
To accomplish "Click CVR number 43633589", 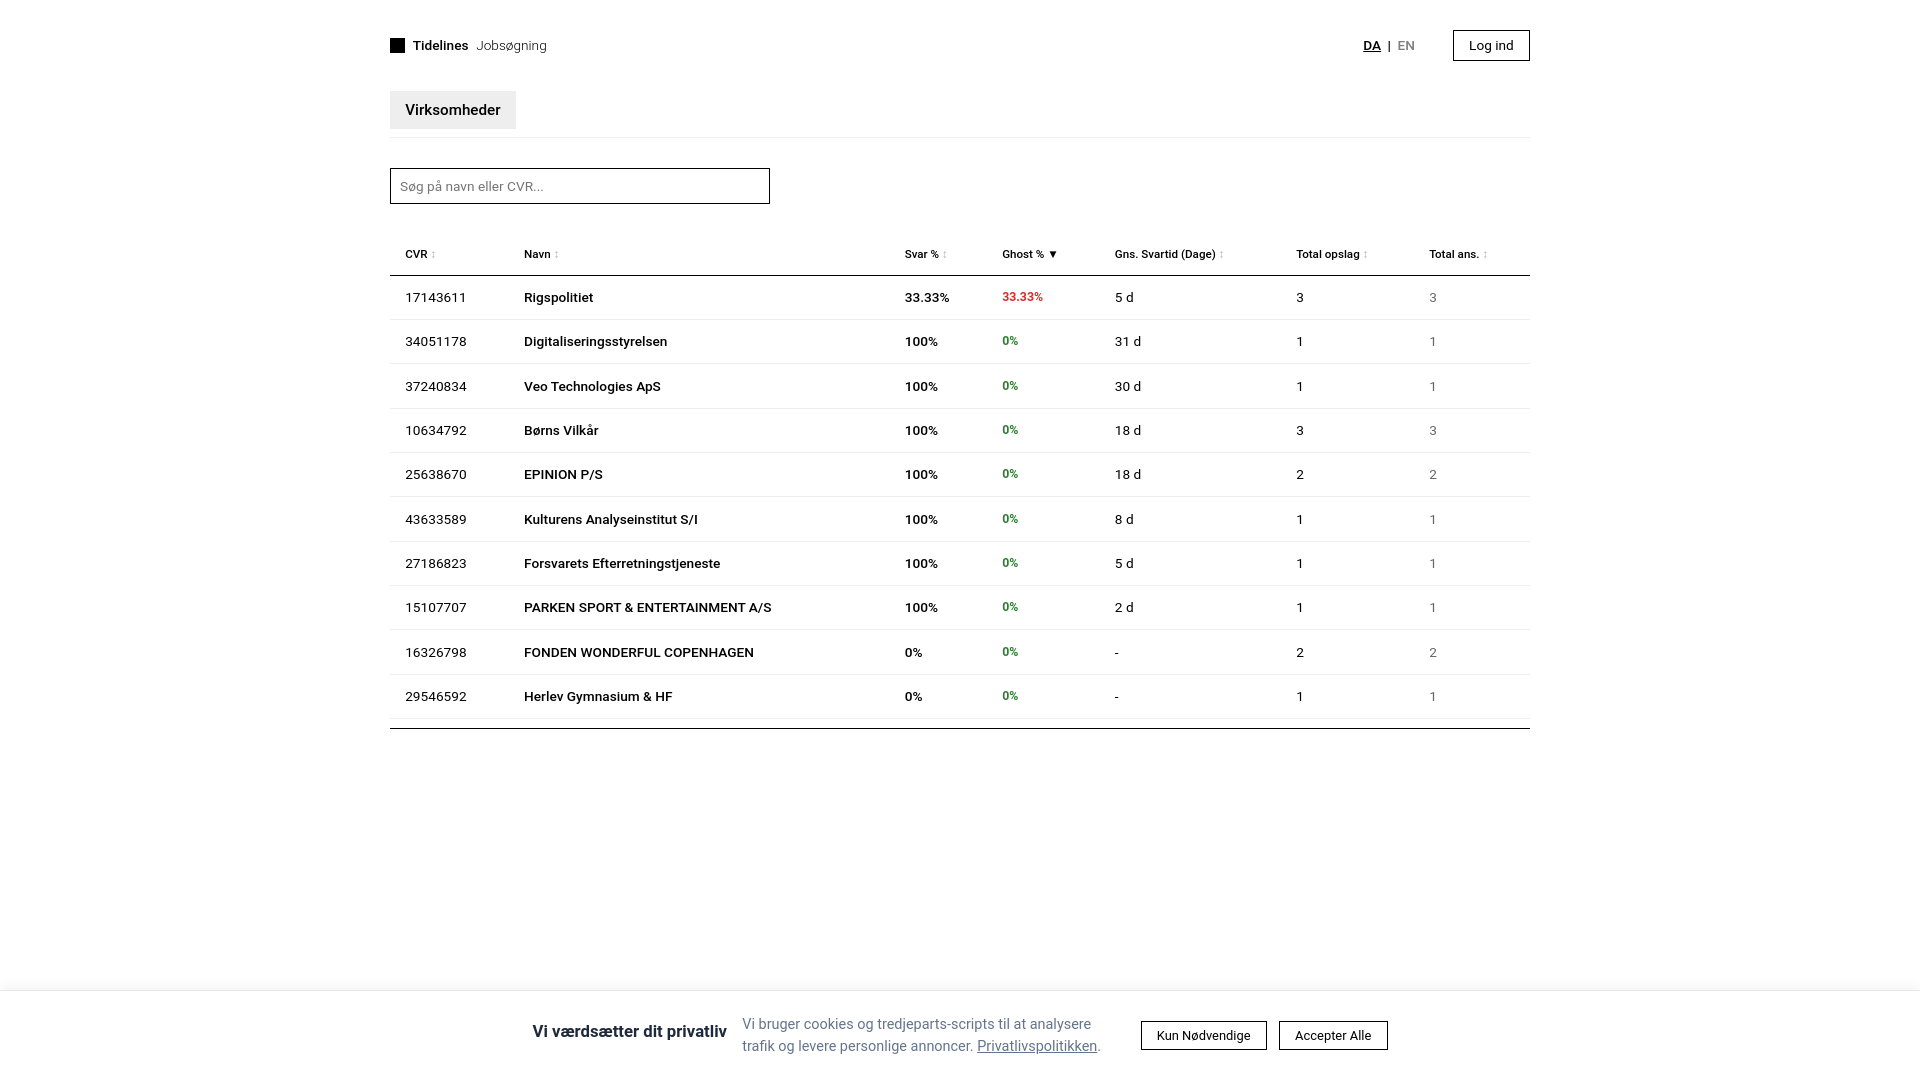I will pyautogui.click(x=436, y=520).
